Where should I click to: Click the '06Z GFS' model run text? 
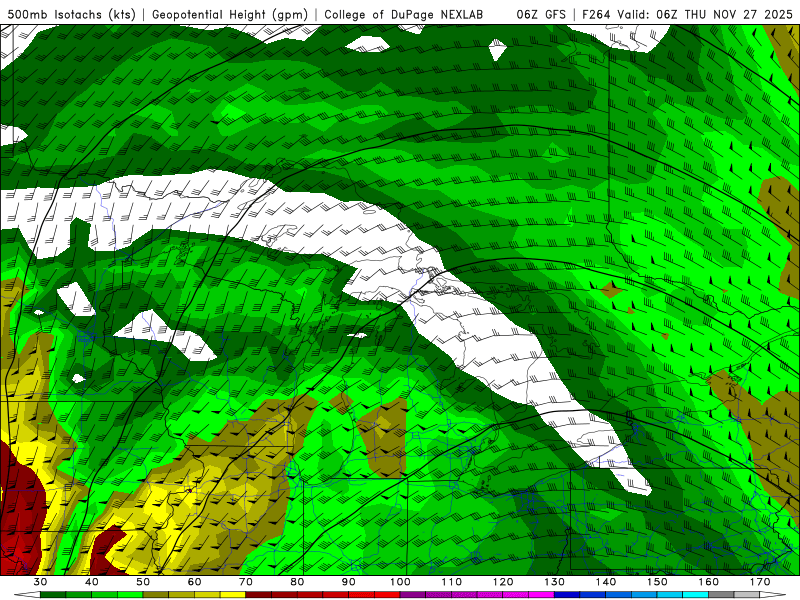point(541,14)
